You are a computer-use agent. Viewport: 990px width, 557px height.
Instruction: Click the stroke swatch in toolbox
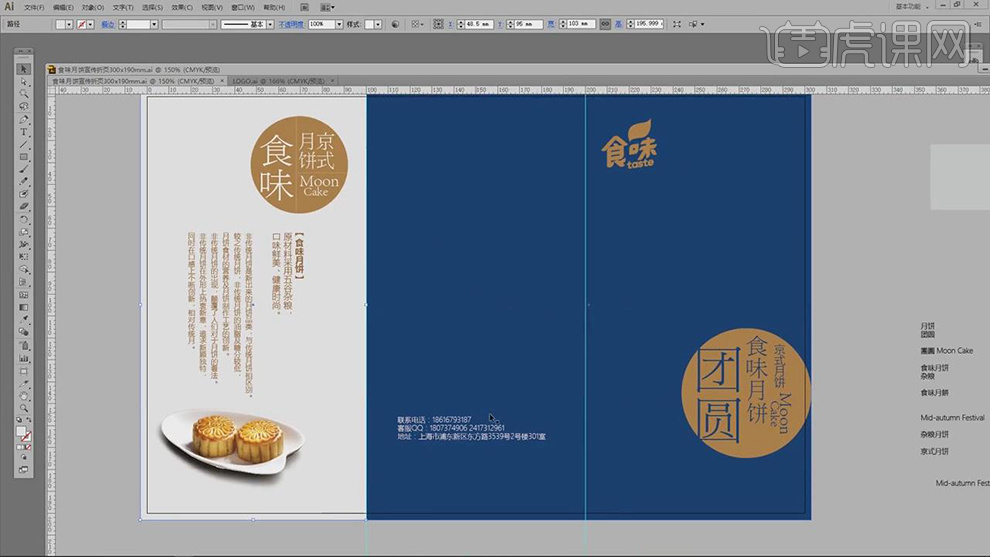point(26,436)
